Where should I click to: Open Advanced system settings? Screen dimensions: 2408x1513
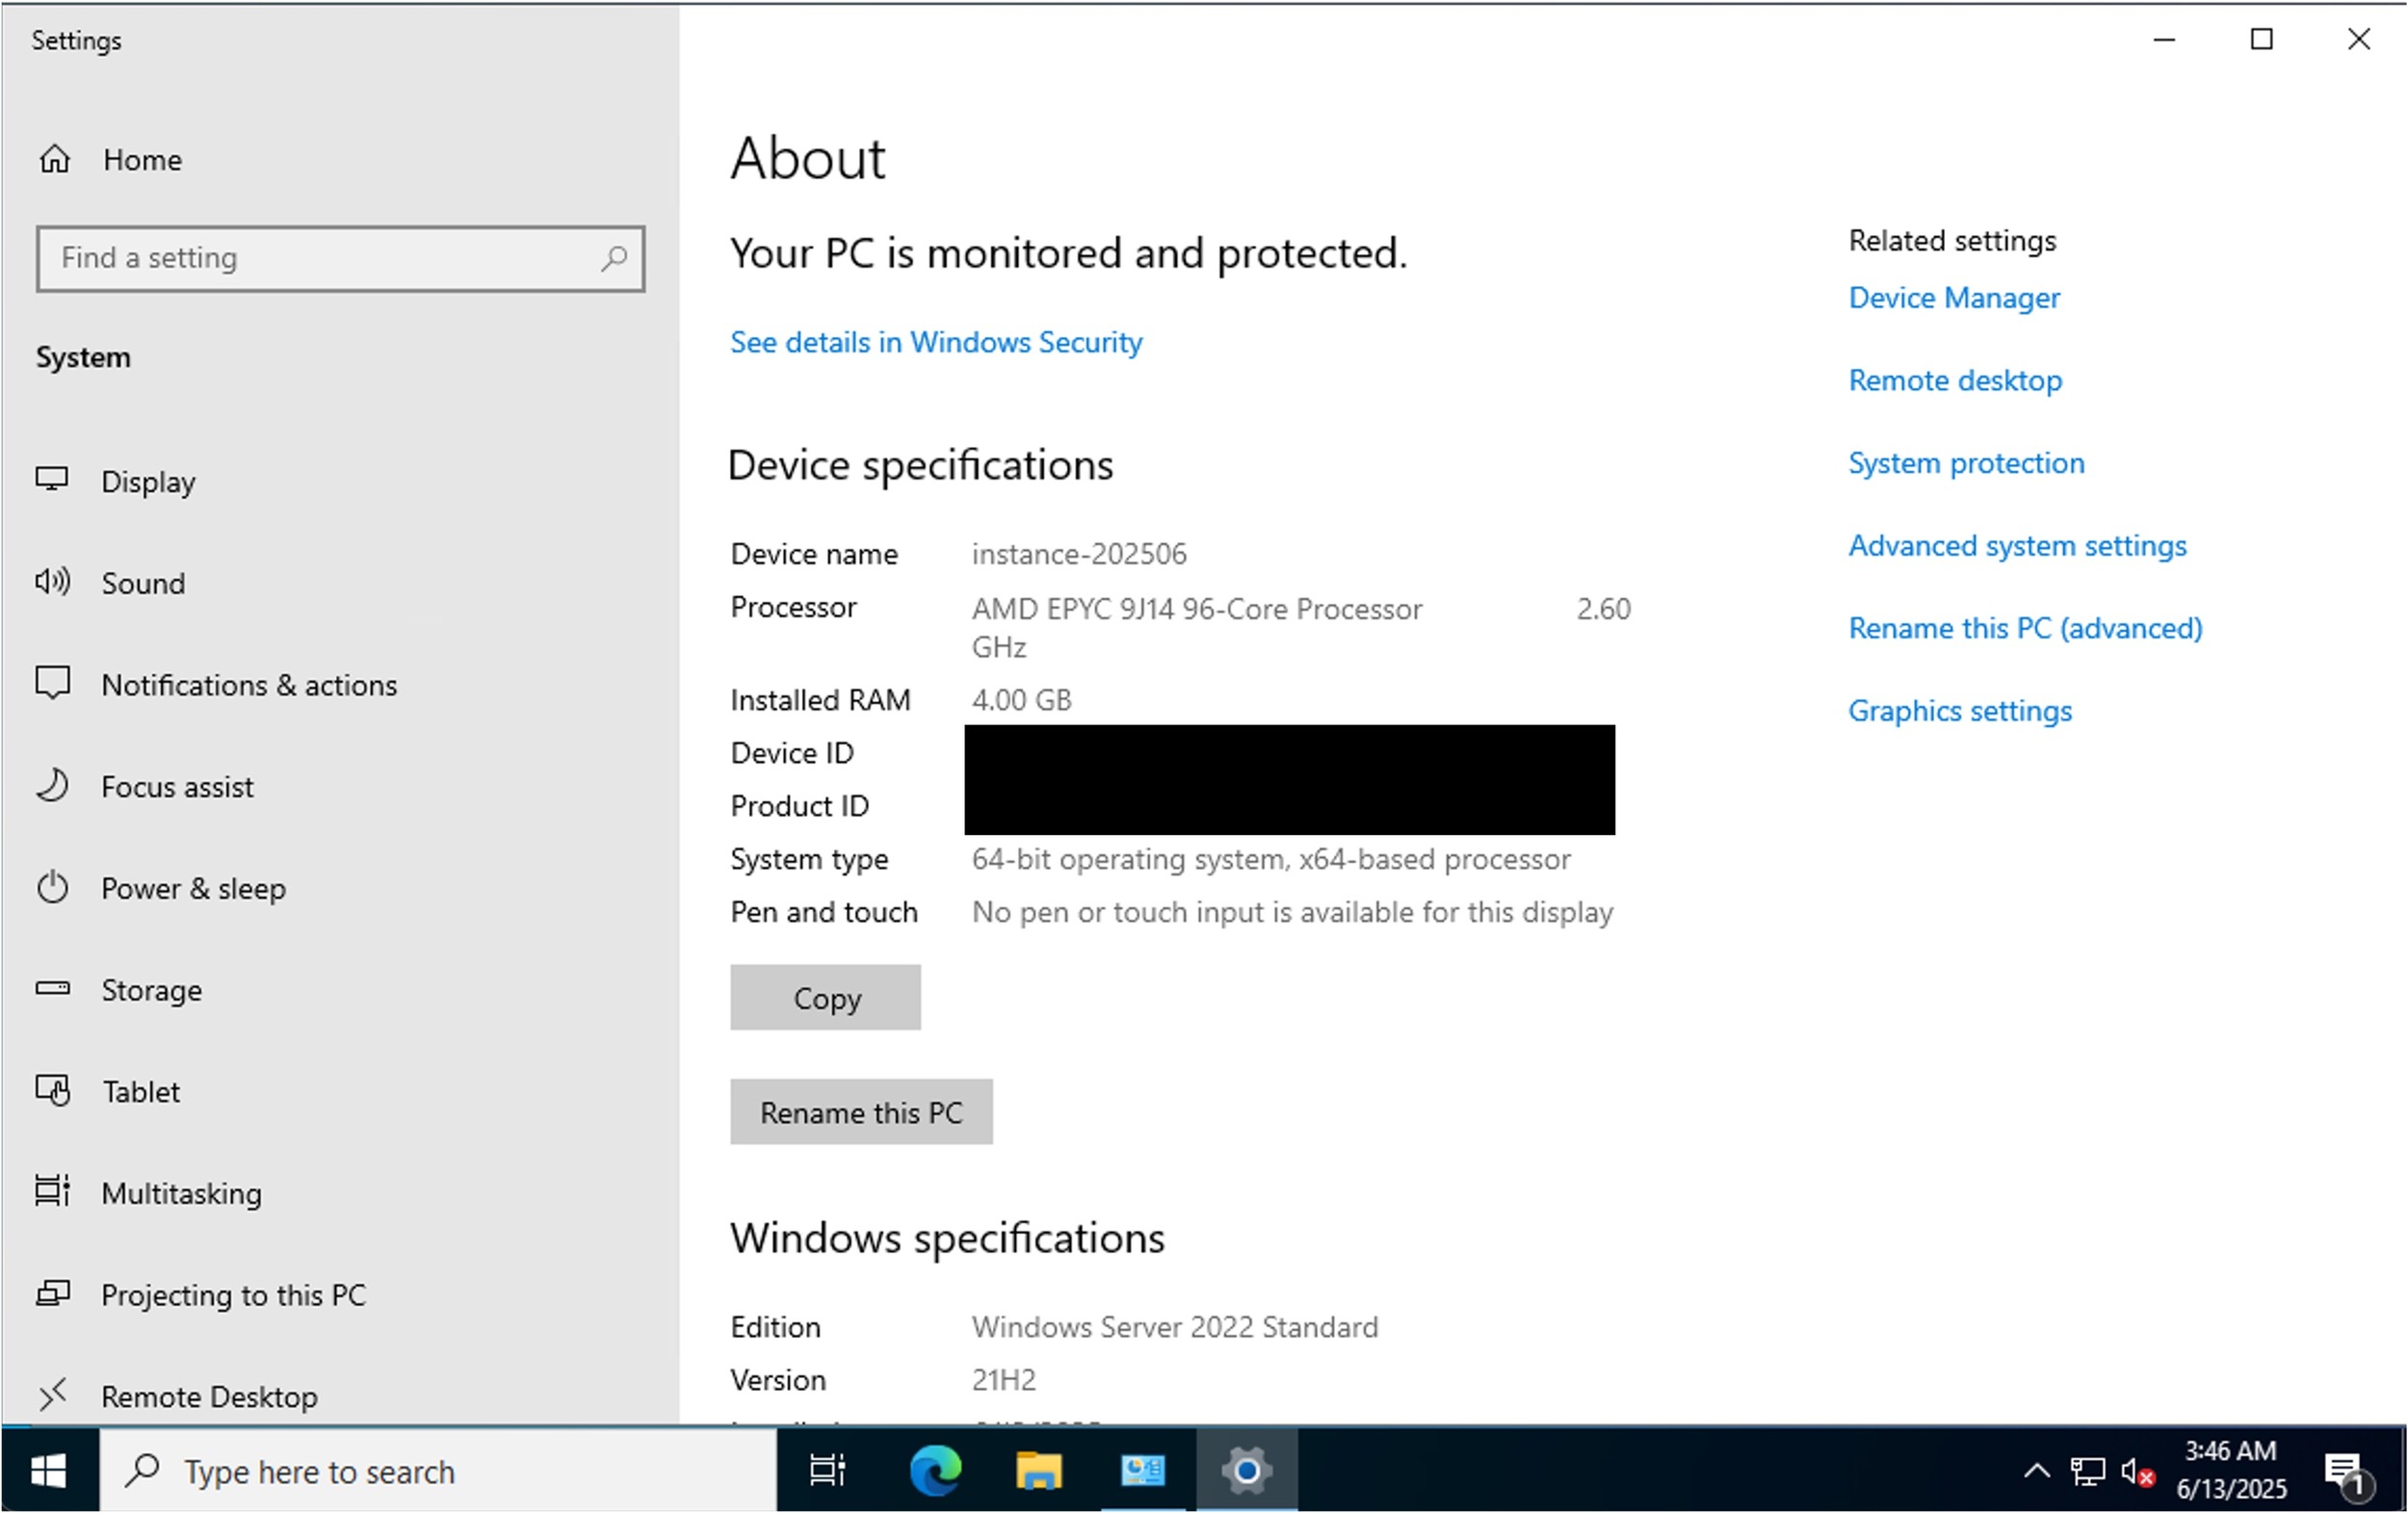click(x=2017, y=546)
